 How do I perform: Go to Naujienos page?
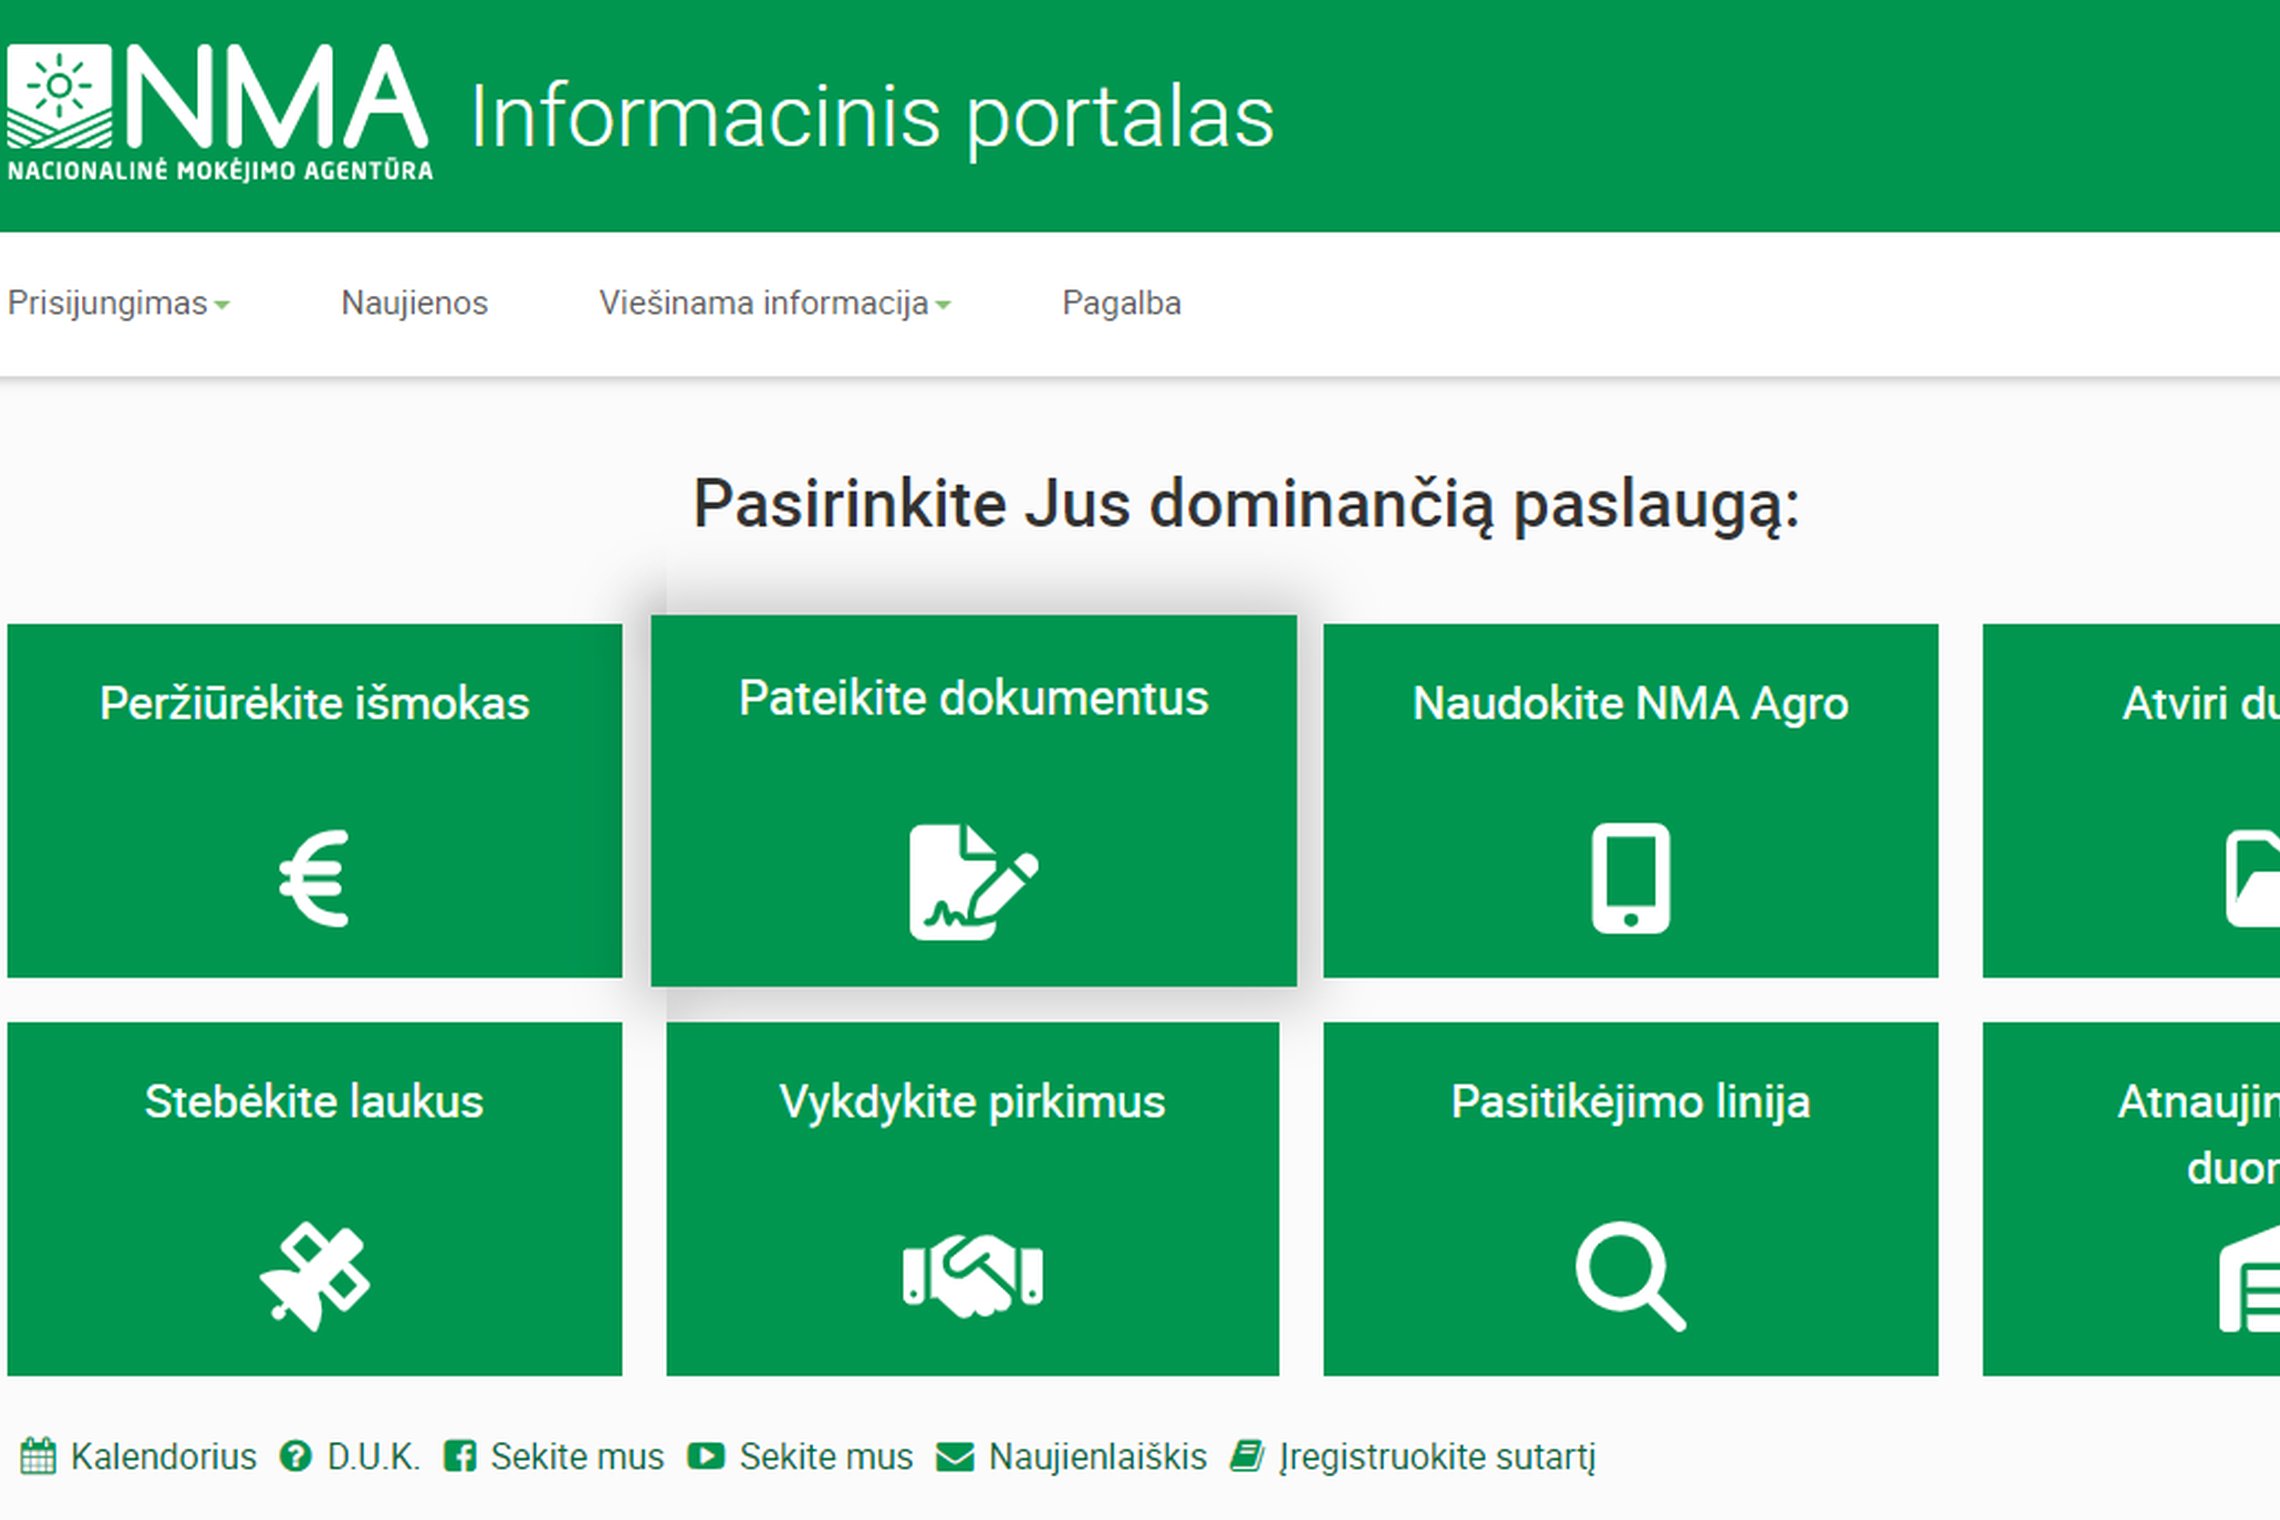click(x=414, y=303)
